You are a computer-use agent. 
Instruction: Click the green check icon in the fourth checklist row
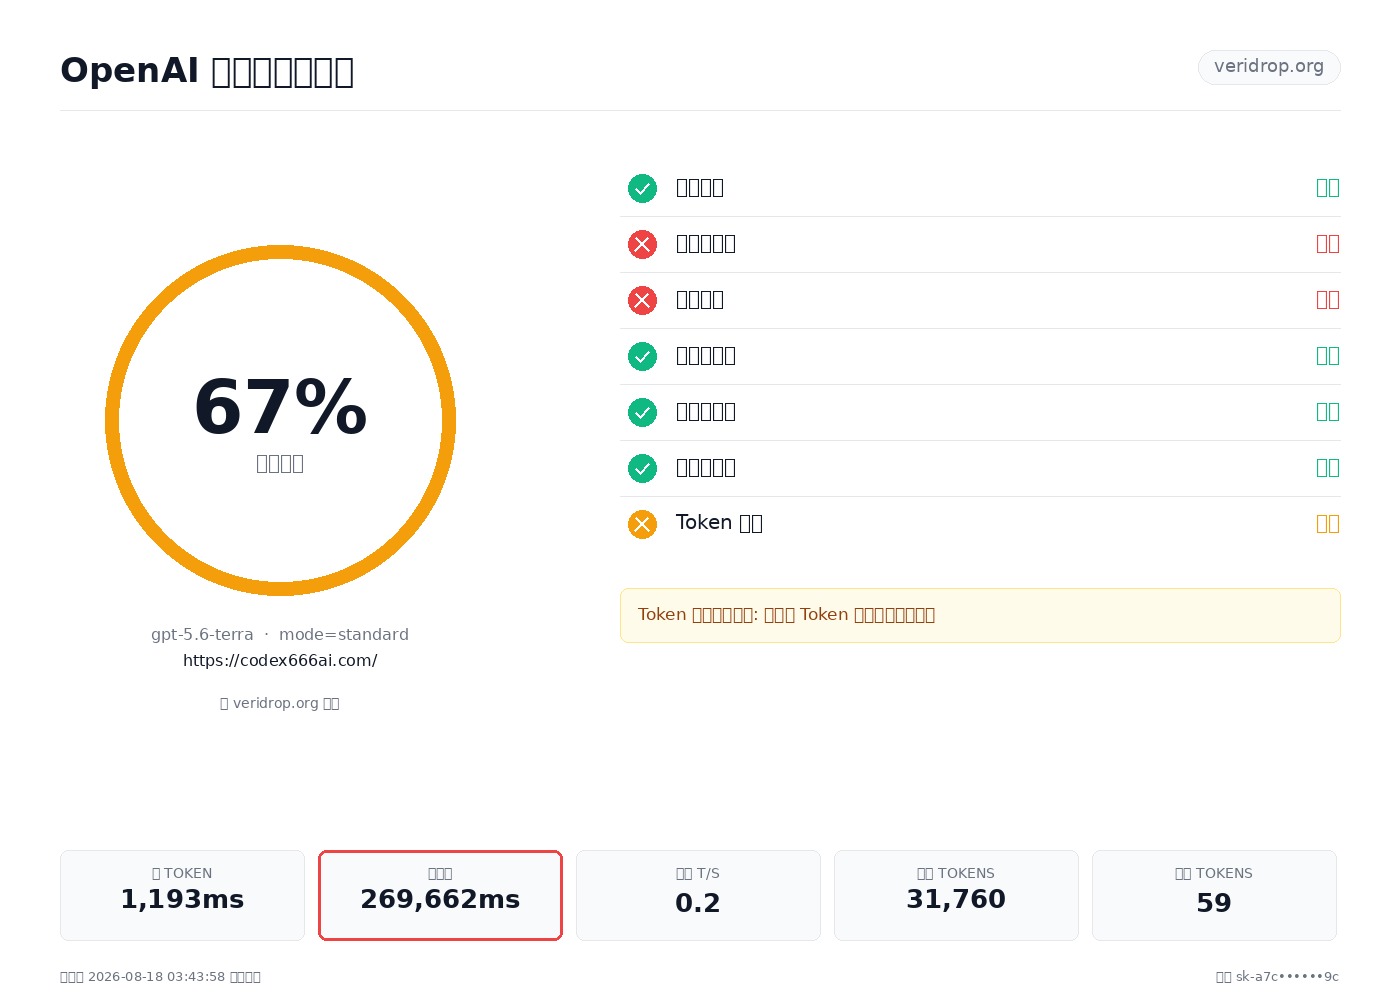(642, 356)
